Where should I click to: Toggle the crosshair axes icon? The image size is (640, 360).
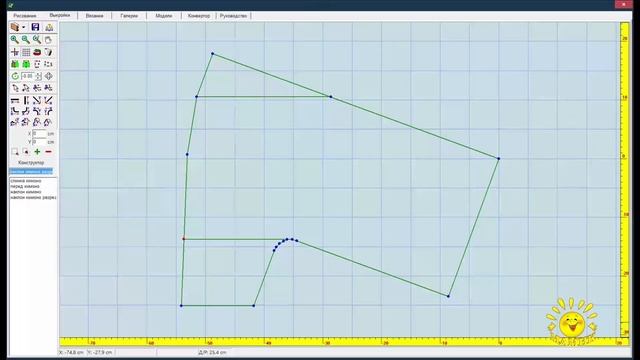[15, 52]
